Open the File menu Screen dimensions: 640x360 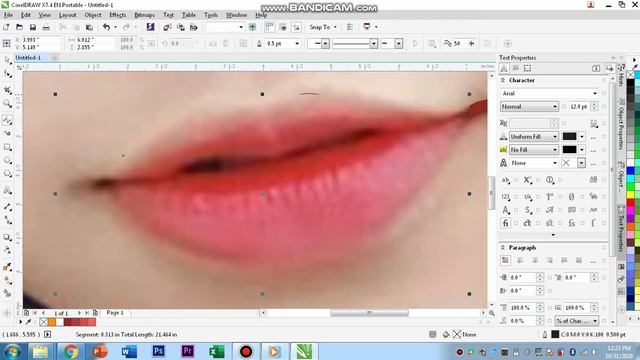click(x=8, y=15)
